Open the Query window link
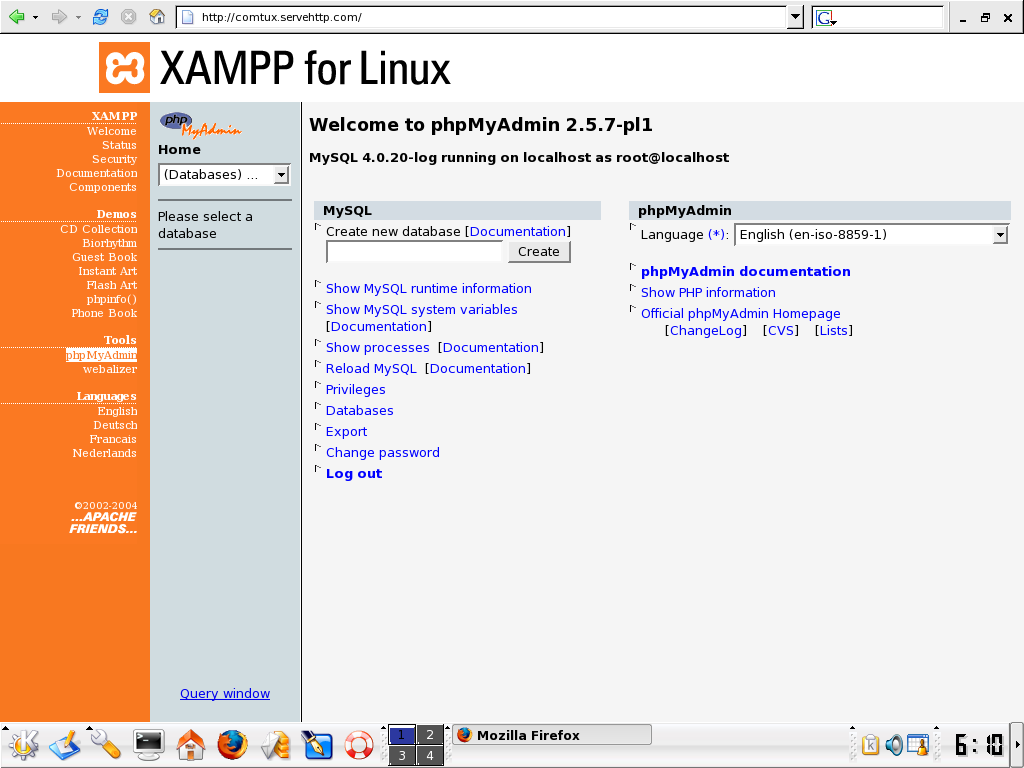 [225, 694]
